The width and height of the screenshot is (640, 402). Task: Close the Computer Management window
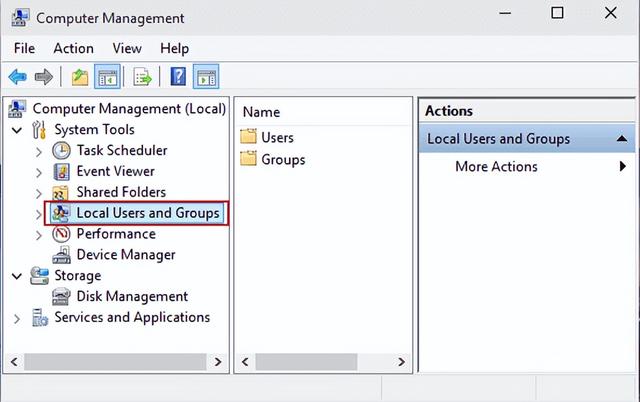click(611, 13)
